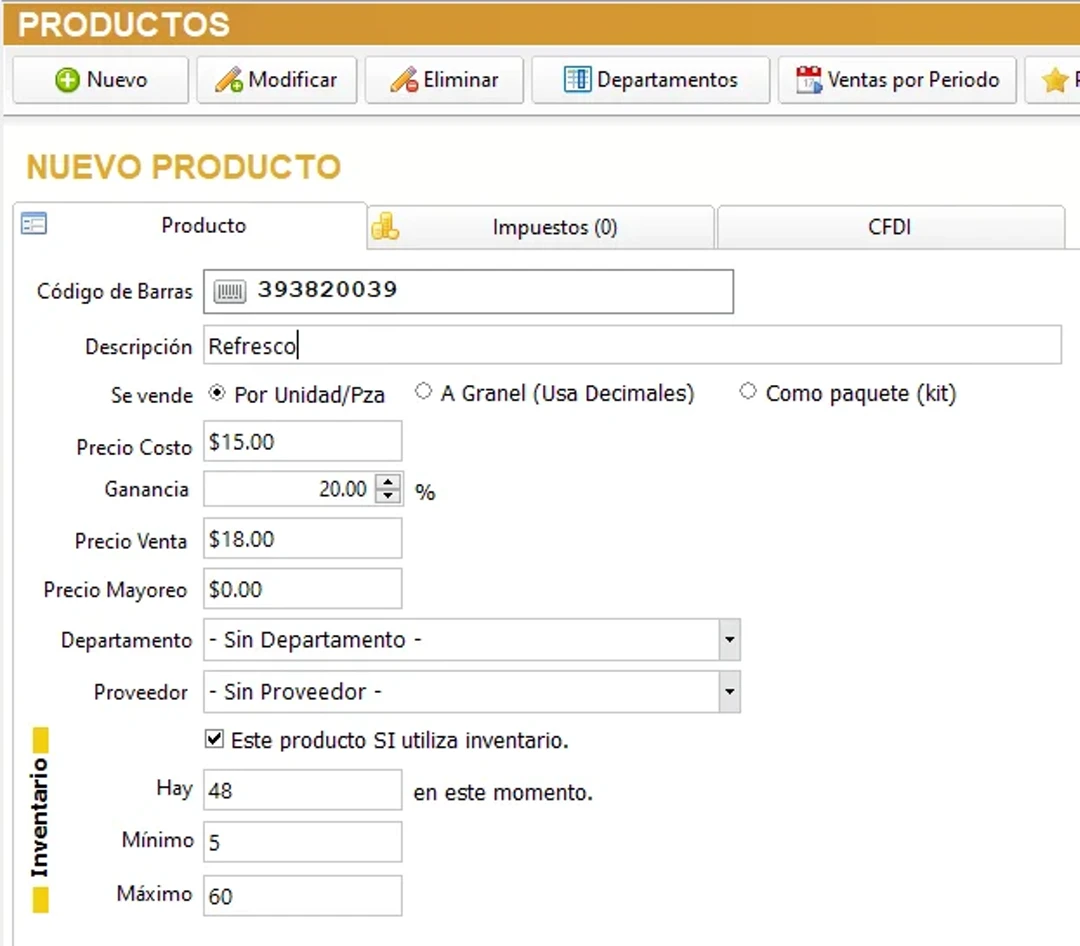Click the barcode icon beside Código de Barras

tap(229, 291)
